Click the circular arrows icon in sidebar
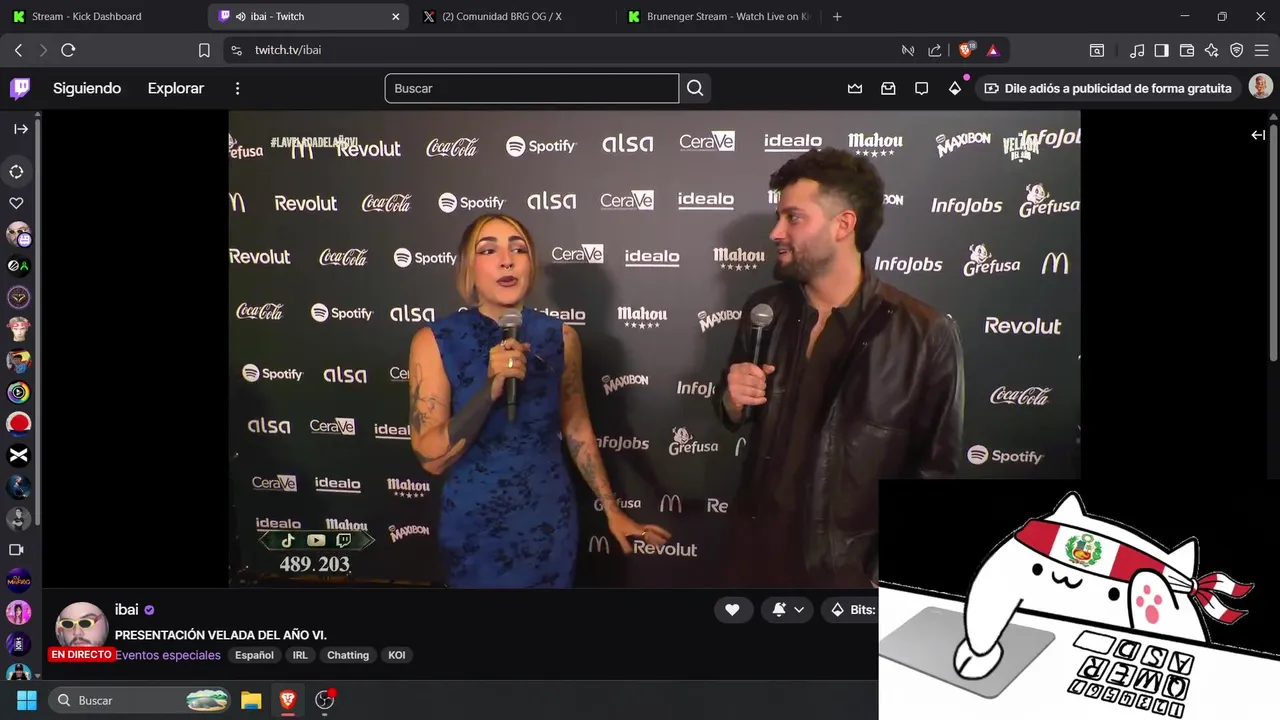The width and height of the screenshot is (1280, 720). [17, 172]
